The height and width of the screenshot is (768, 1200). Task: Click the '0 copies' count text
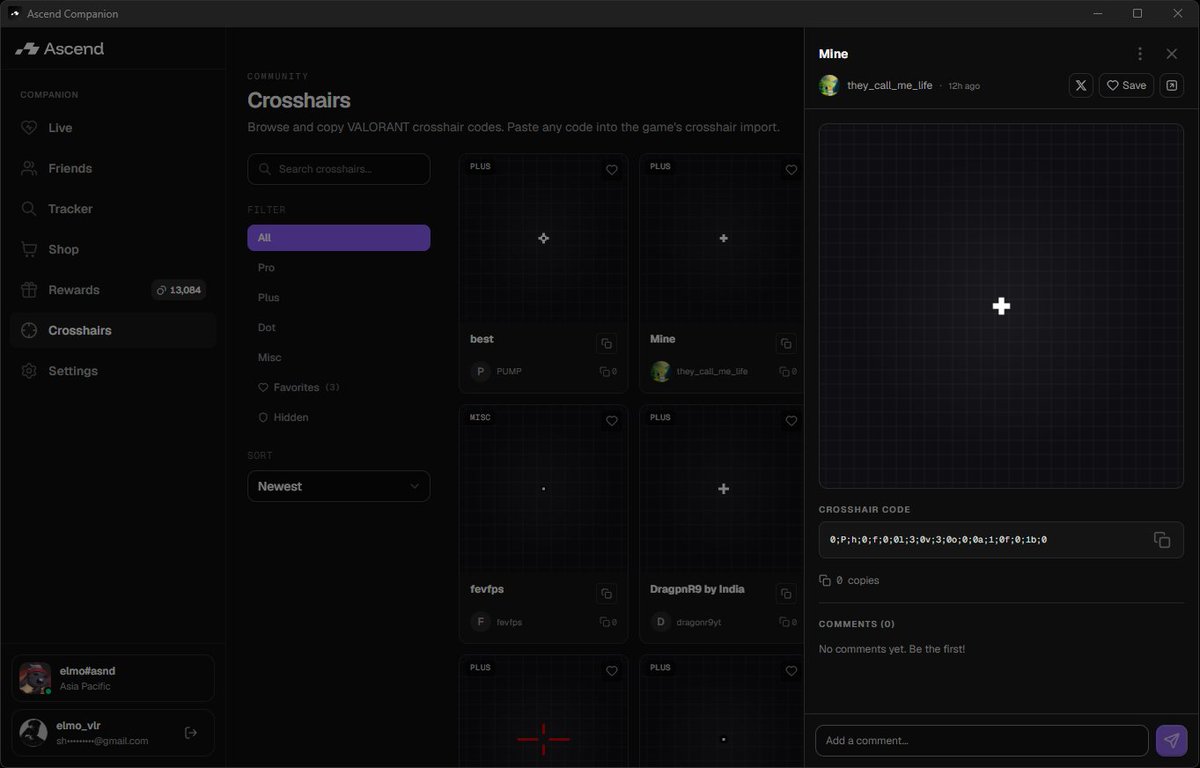(x=857, y=581)
